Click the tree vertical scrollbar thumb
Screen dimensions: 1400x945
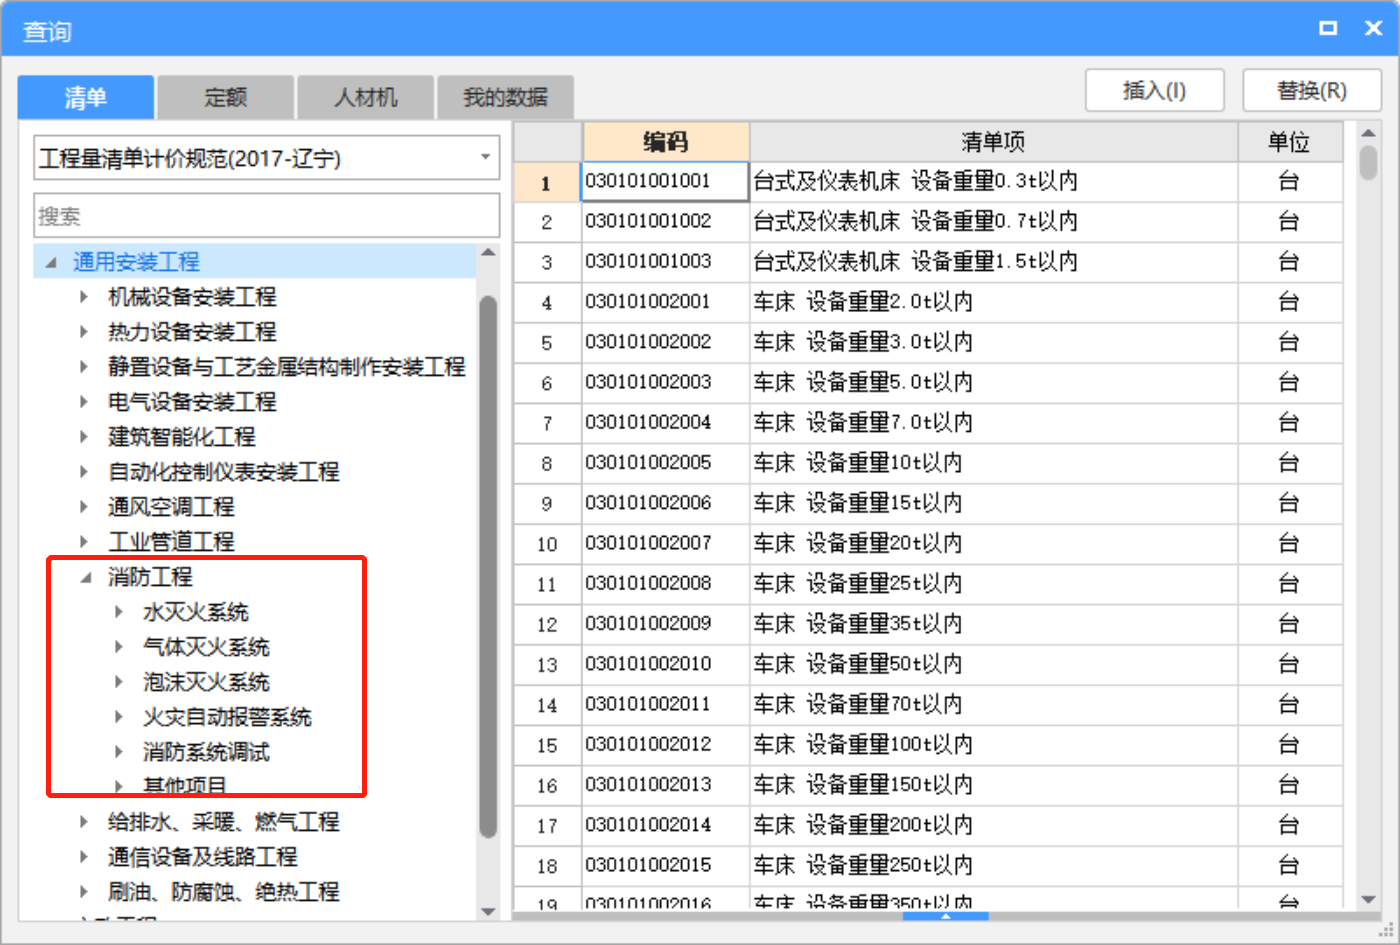pos(488,566)
